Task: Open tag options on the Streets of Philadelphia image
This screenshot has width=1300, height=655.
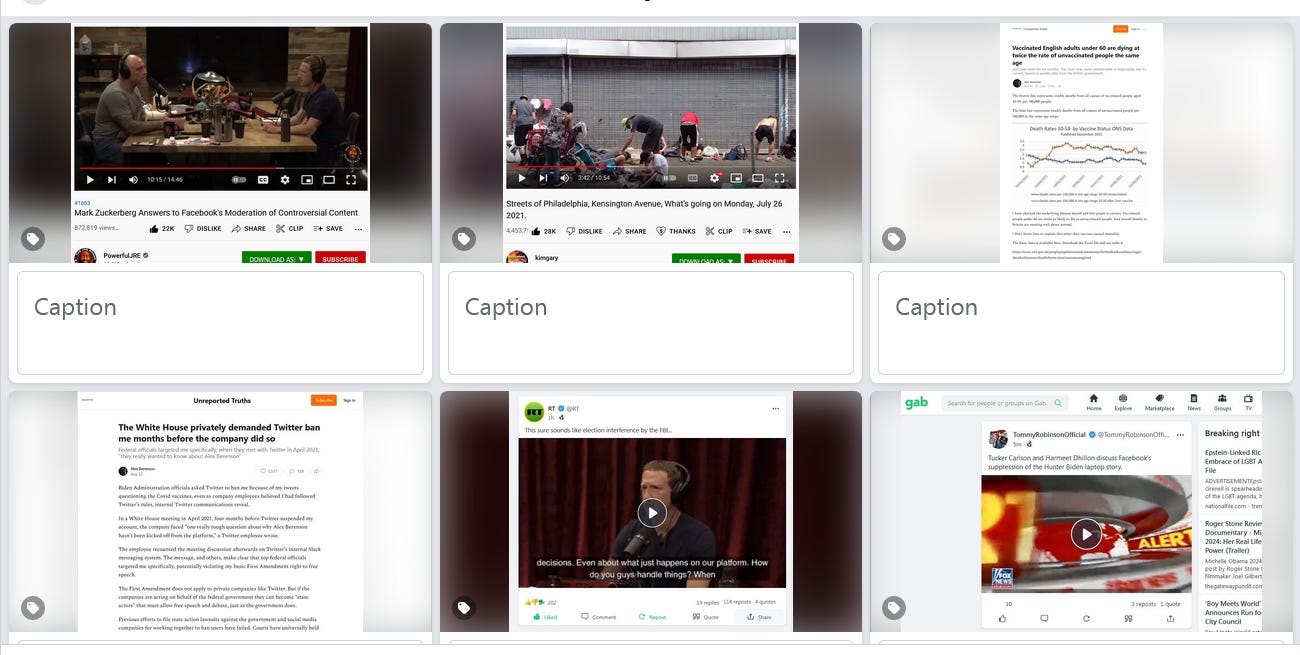Action: point(463,239)
